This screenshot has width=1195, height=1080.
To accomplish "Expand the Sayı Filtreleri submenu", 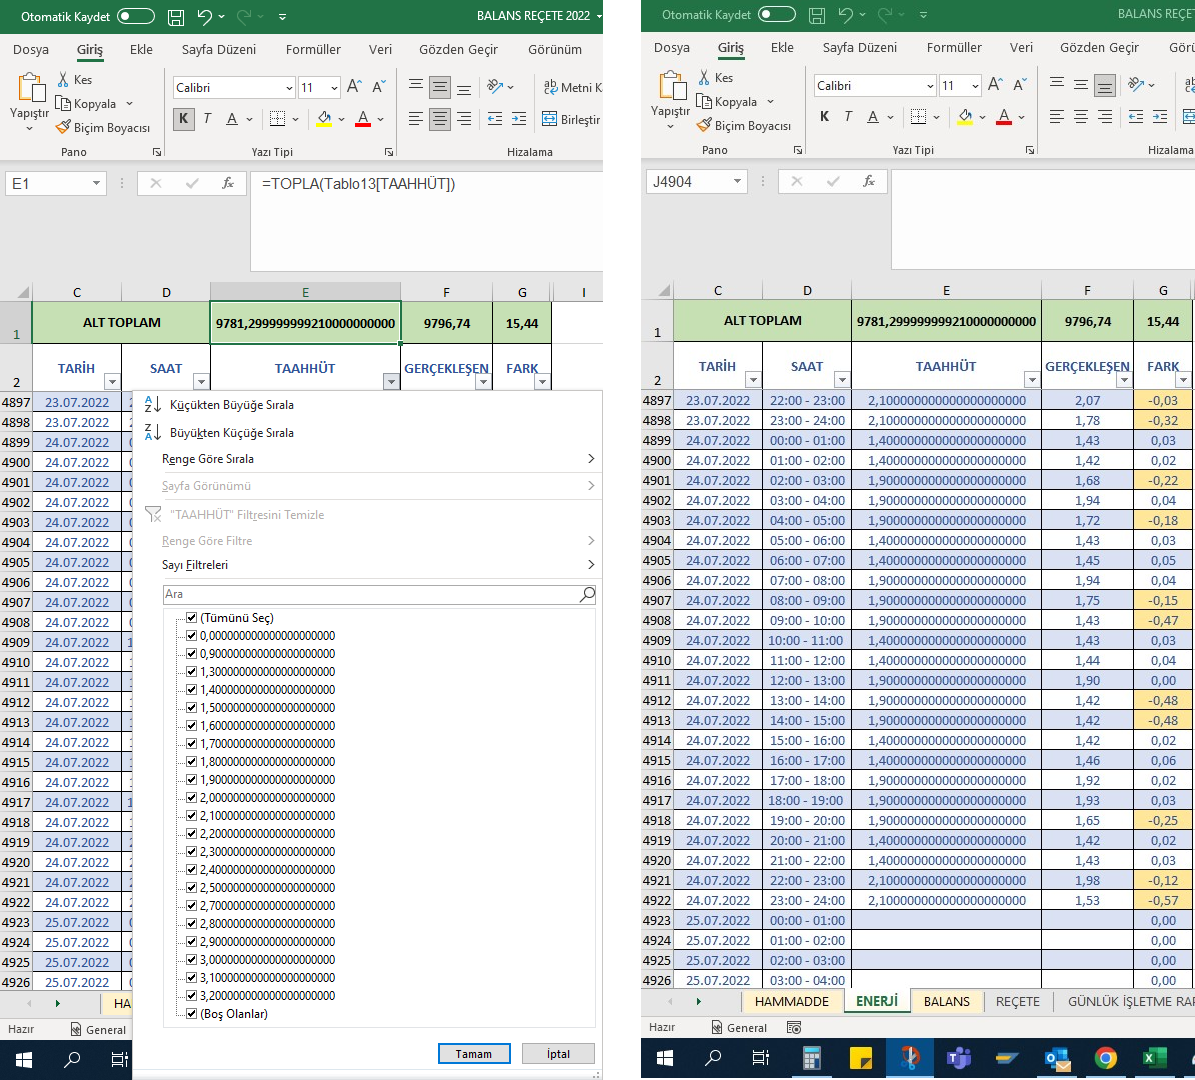I will click(378, 565).
